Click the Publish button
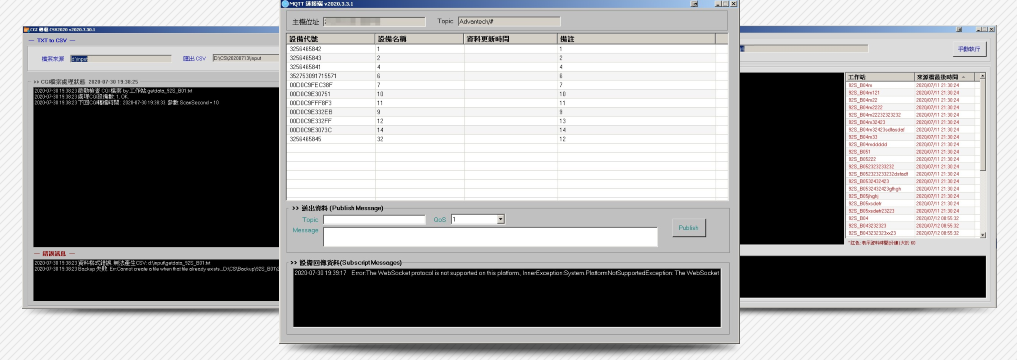Screen dimensions: 1017x360 pyautogui.click(x=688, y=228)
